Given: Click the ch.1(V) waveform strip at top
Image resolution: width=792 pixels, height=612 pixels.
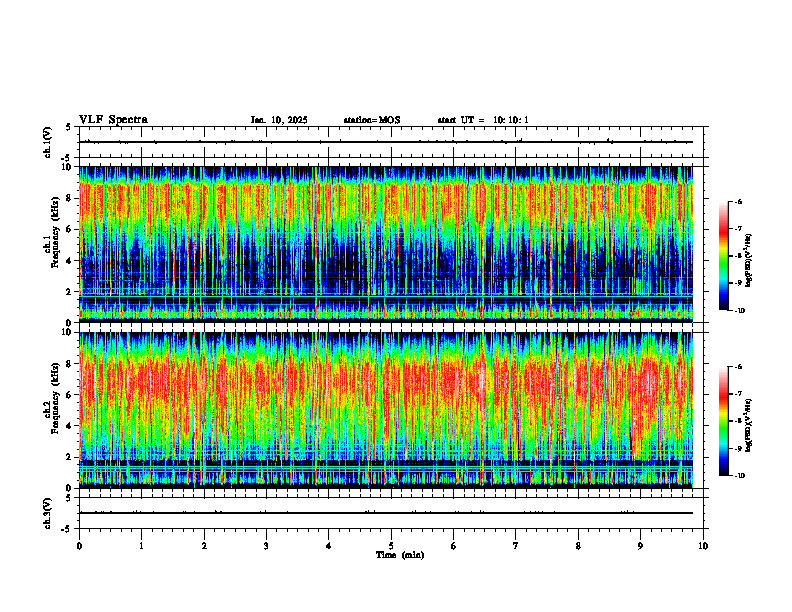Looking at the screenshot, I should (393, 142).
